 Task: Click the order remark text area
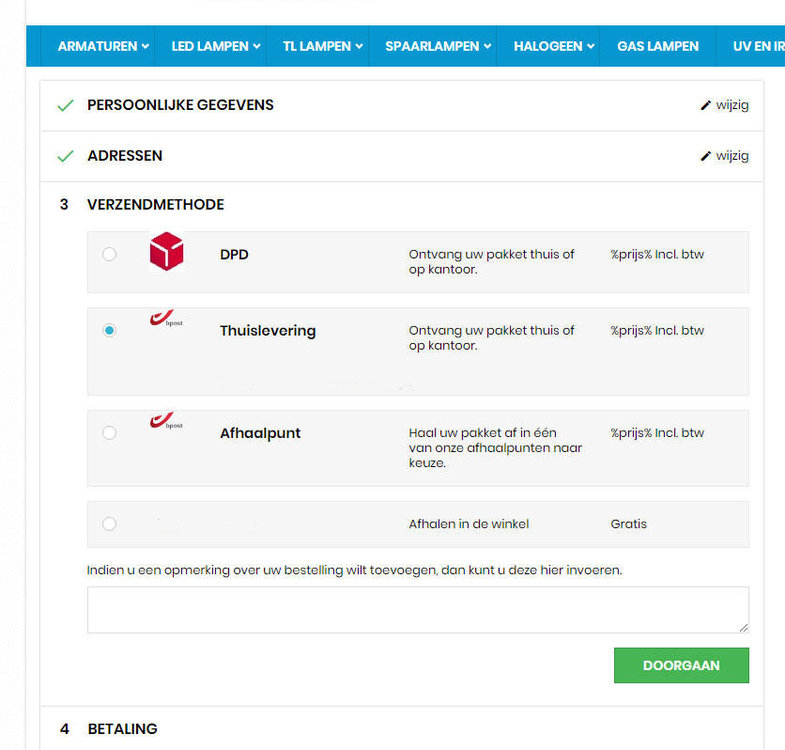click(x=418, y=610)
